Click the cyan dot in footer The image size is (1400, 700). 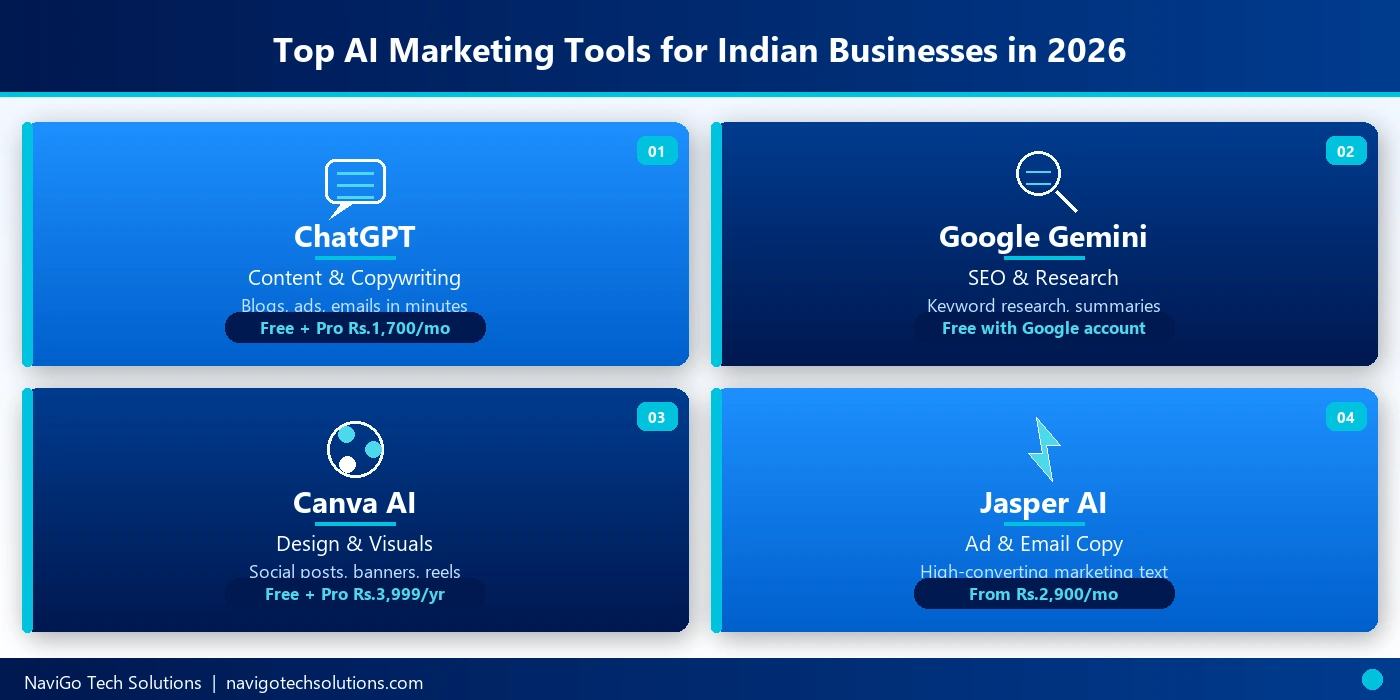point(1372,678)
